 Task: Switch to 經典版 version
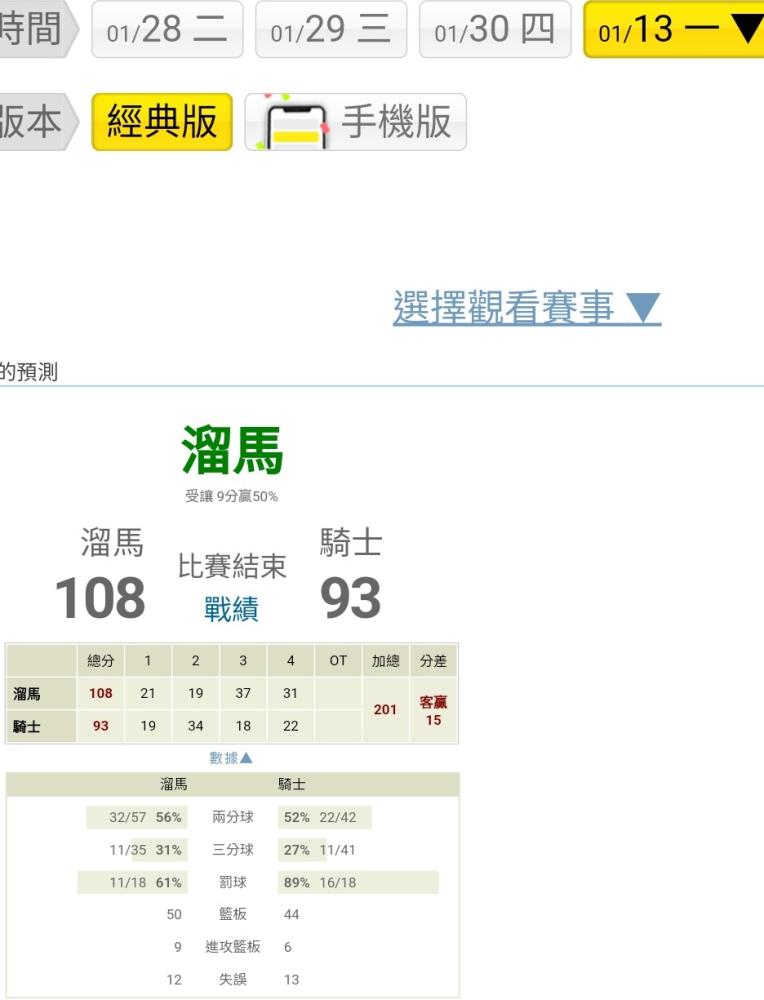pyautogui.click(x=162, y=122)
